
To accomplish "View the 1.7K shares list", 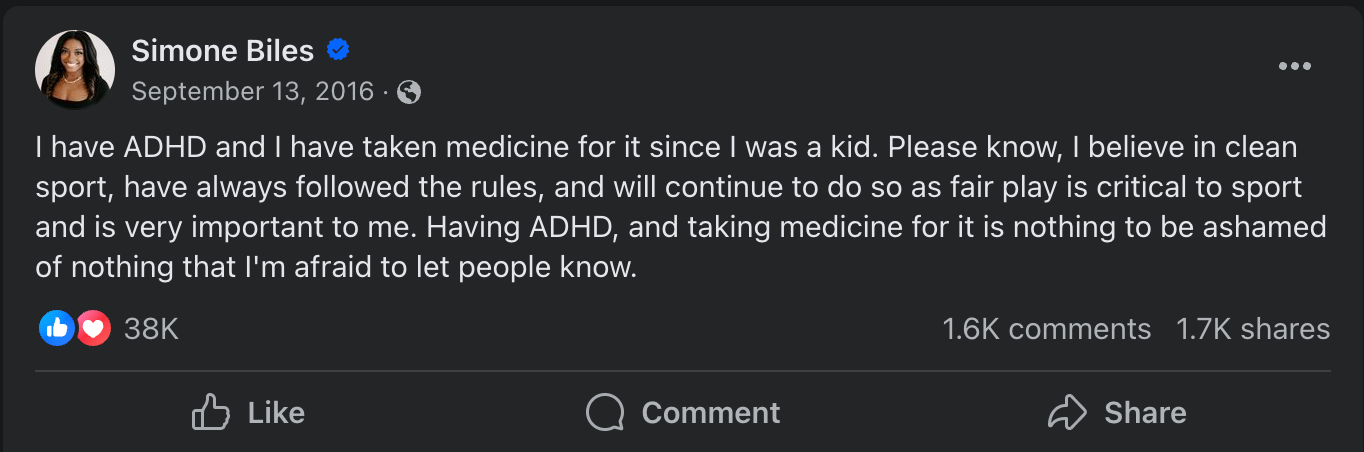I will coord(1253,329).
